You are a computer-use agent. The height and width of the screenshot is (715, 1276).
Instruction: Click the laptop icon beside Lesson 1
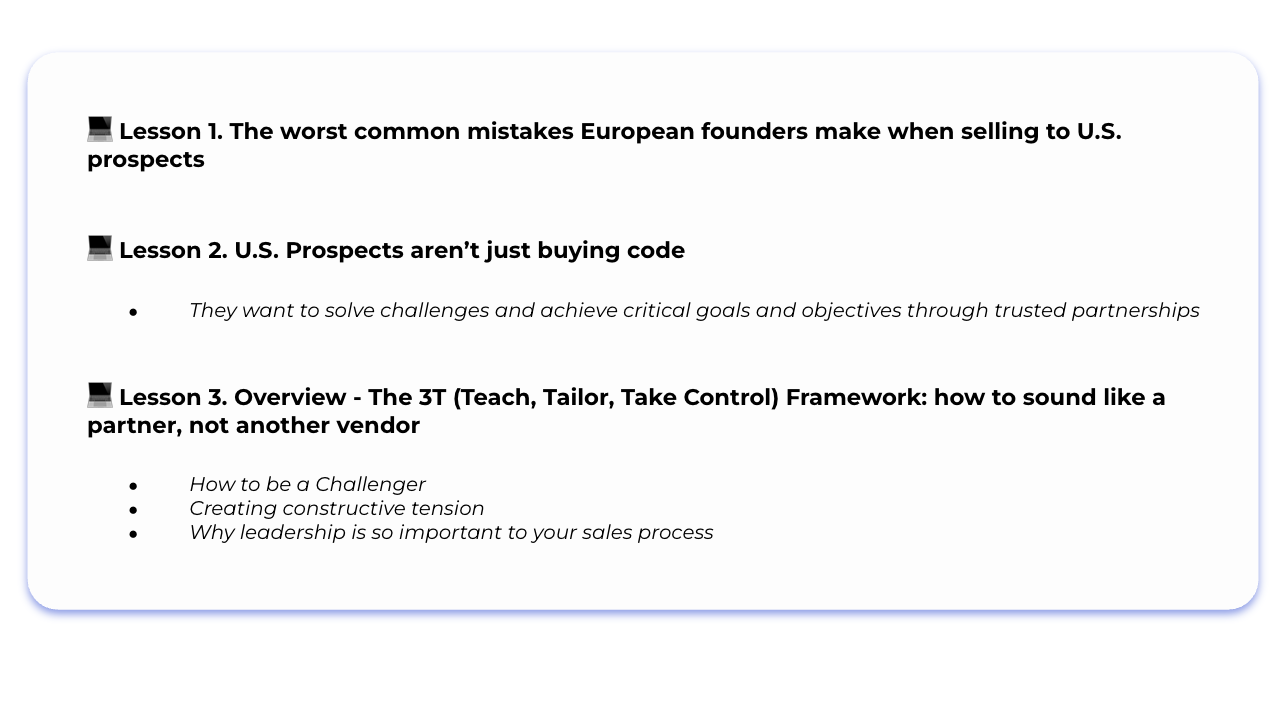click(x=100, y=130)
